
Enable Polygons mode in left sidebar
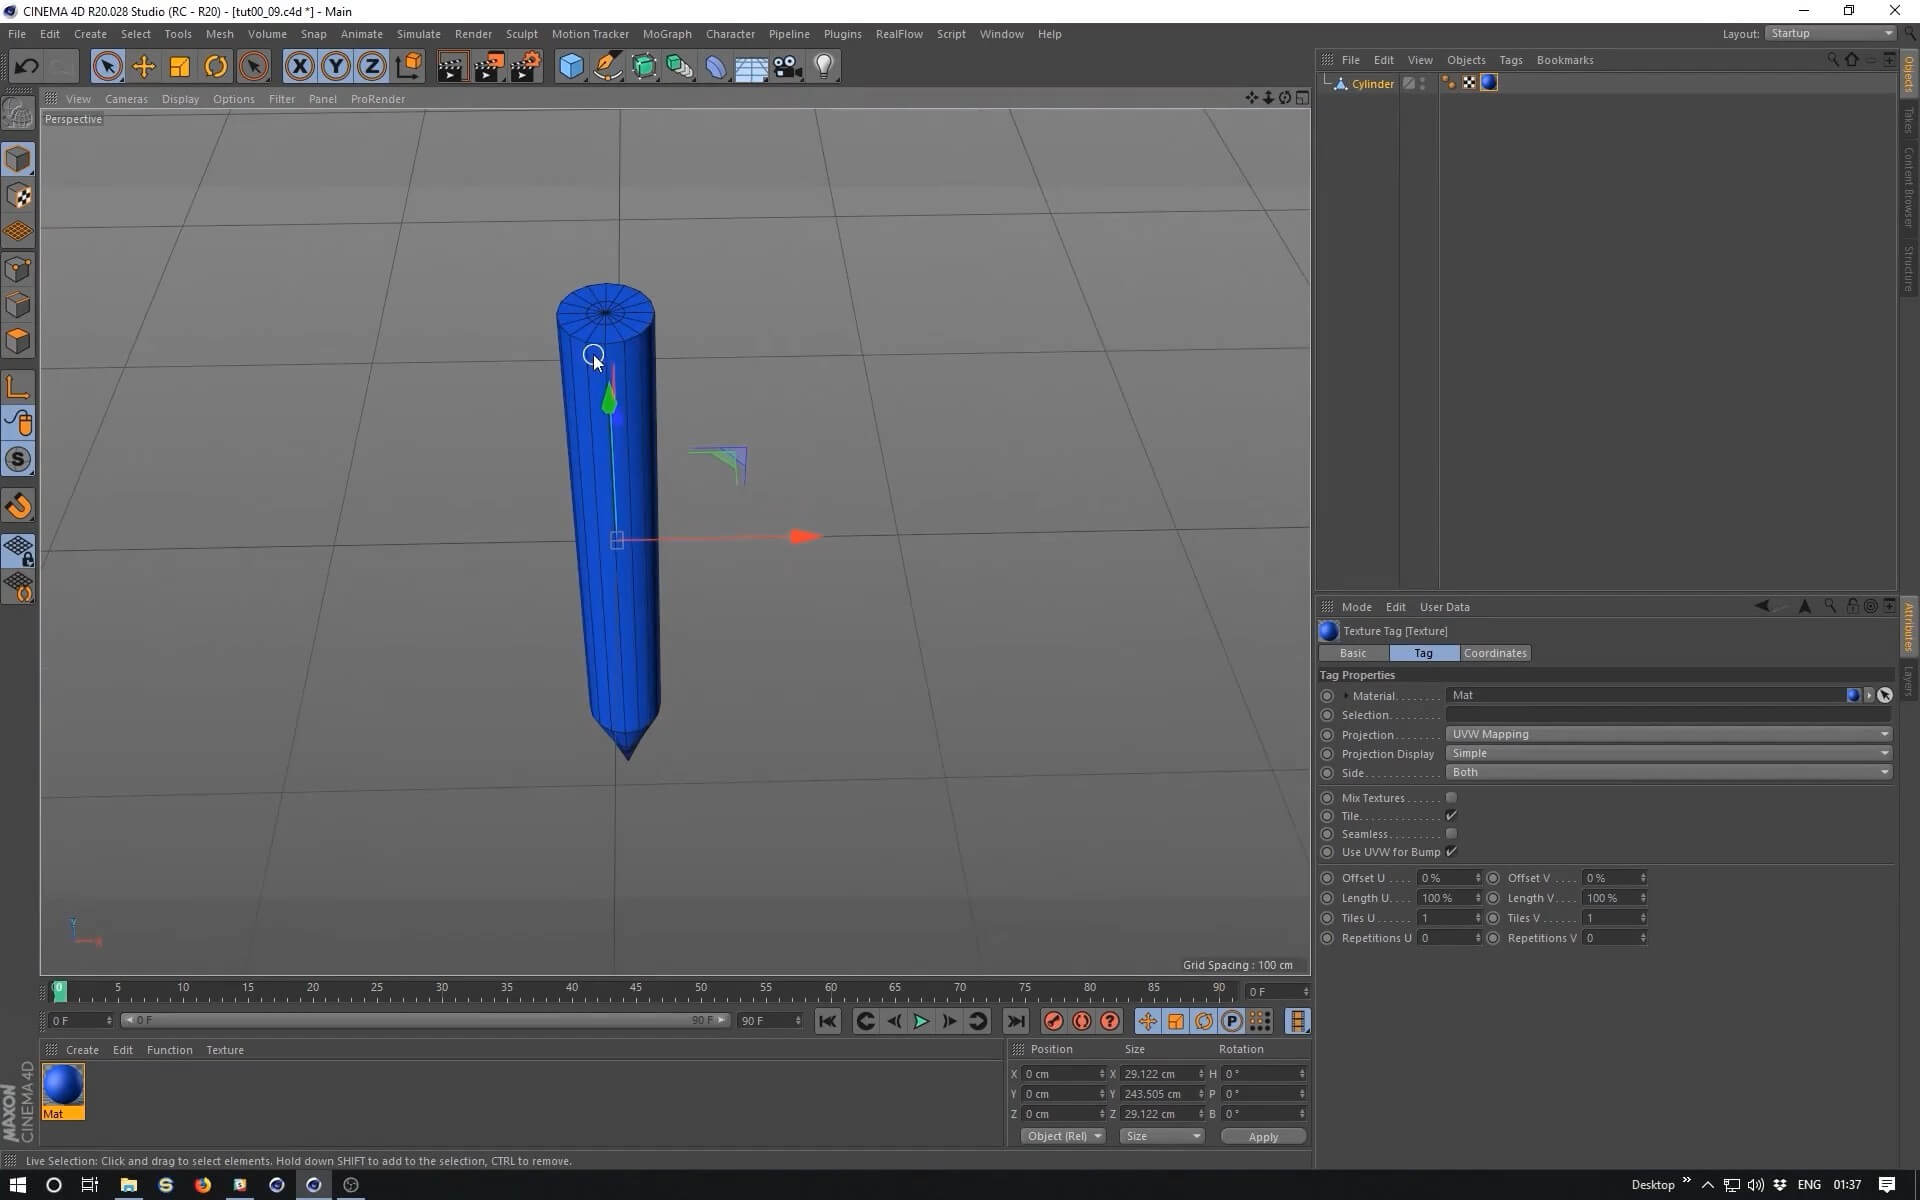[18, 341]
